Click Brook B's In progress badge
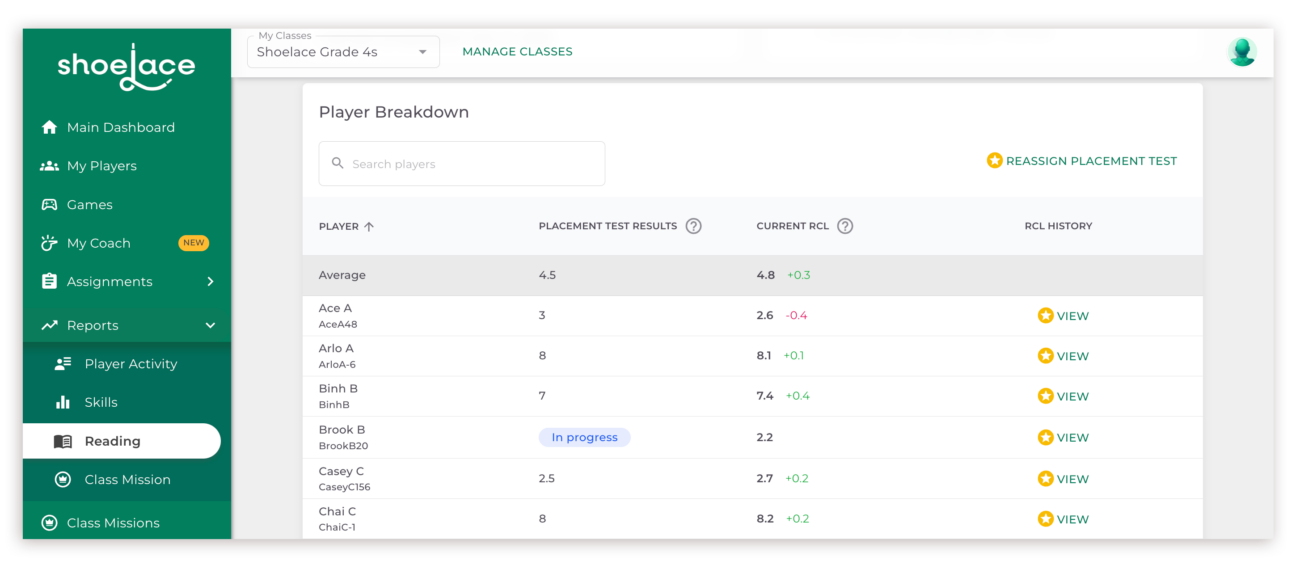This screenshot has height=569, width=1300. (584, 438)
